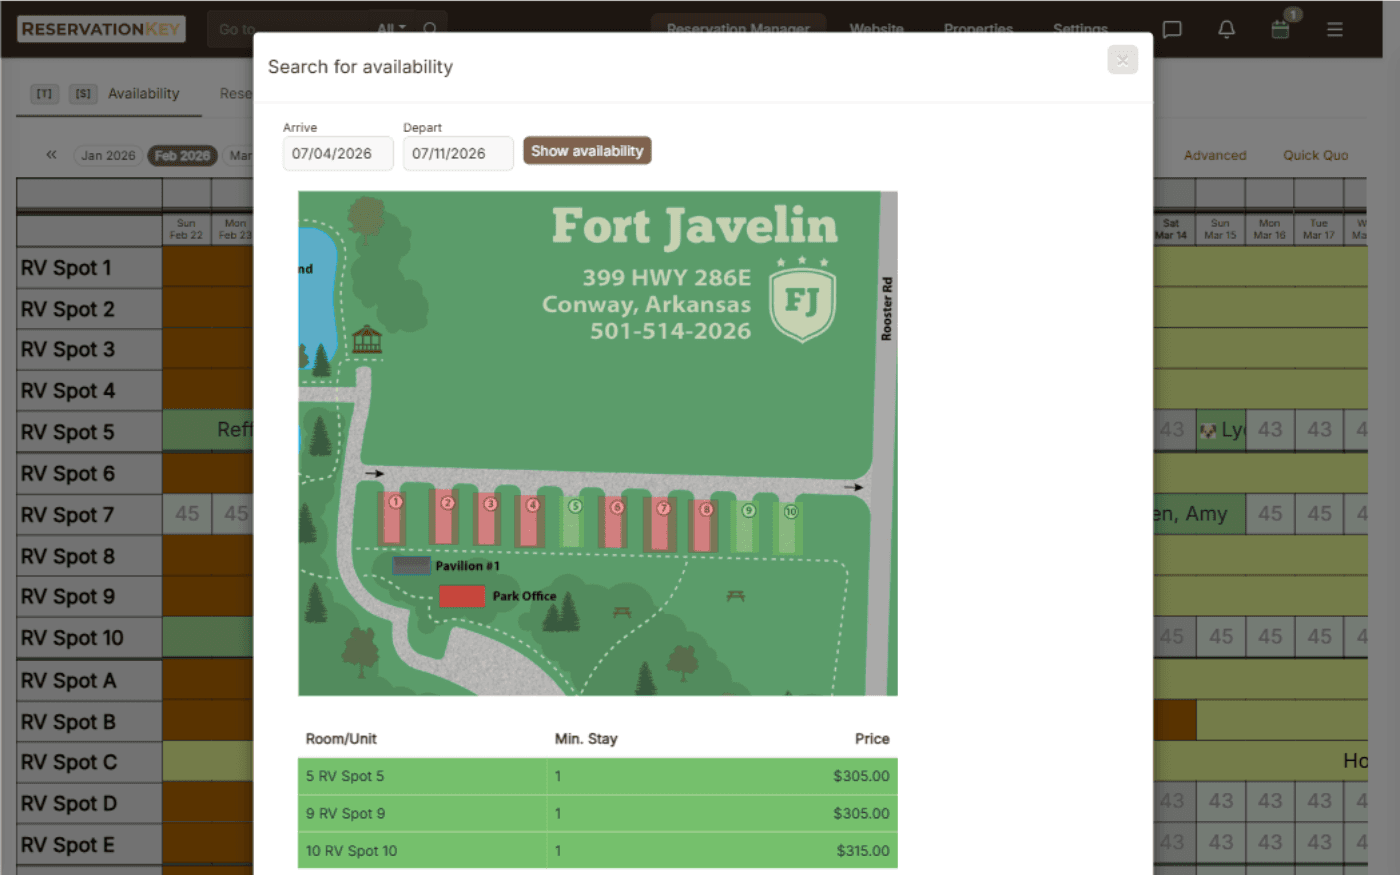This screenshot has height=875, width=1400.
Task: Switch to the [T] view icon
Action: (44, 93)
